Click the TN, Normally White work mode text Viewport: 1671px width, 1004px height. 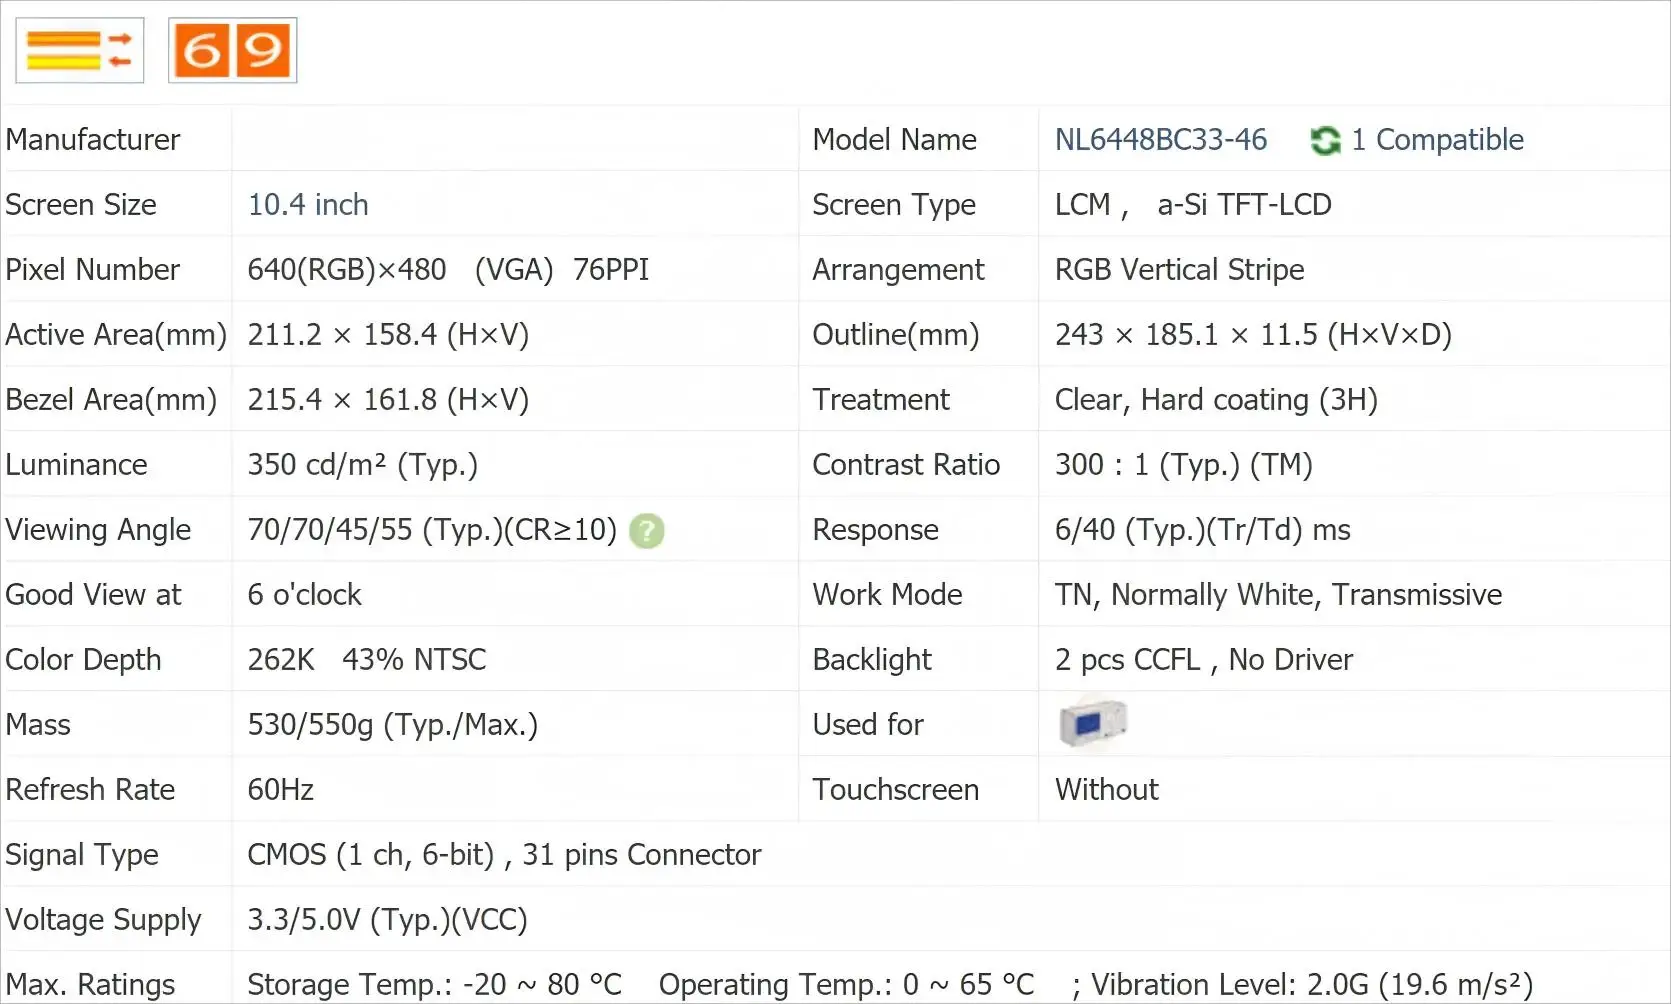pyautogui.click(x=1278, y=595)
